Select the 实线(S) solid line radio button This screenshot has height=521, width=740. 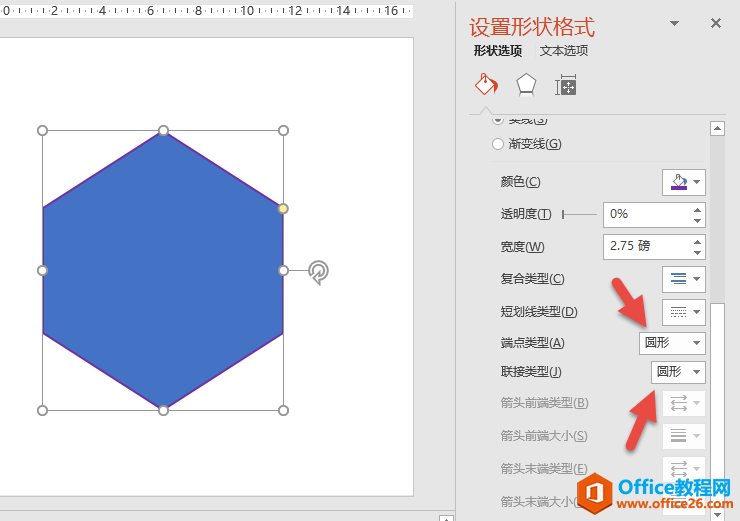coord(498,119)
